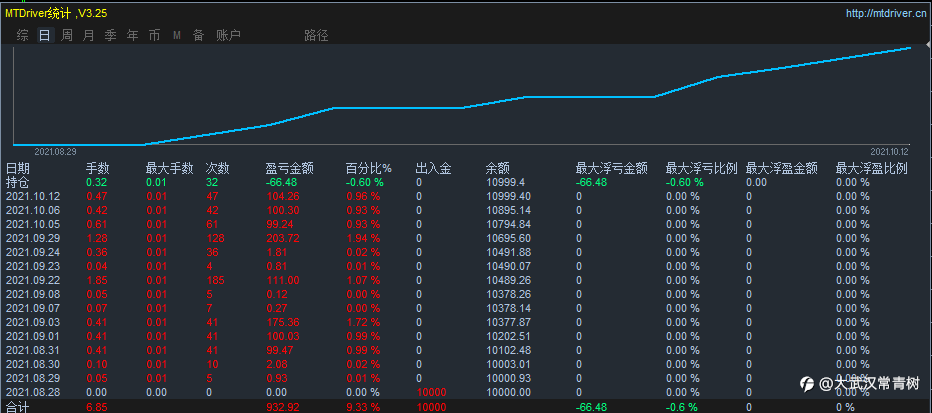Select the 2021.08.28 date row
The width and height of the screenshot is (932, 413).
point(466,392)
